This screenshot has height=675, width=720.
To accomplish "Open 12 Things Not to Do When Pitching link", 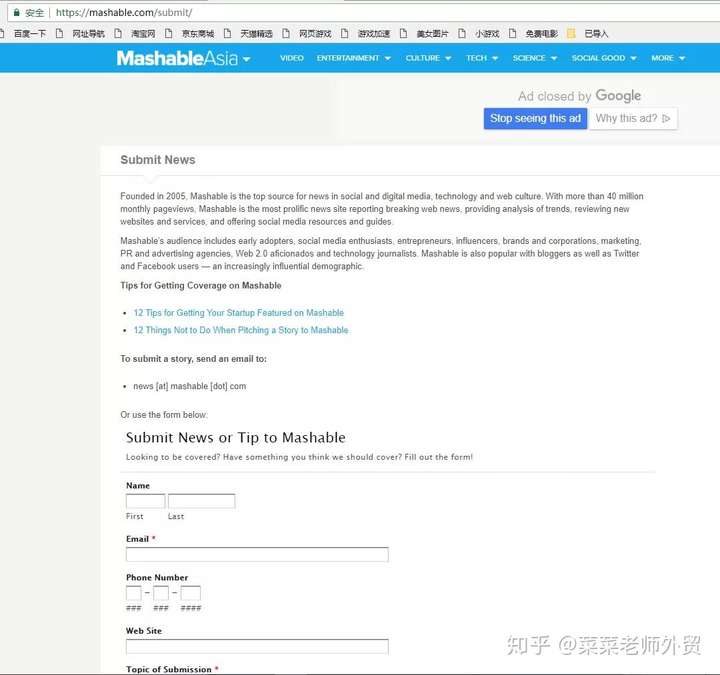I will [241, 330].
